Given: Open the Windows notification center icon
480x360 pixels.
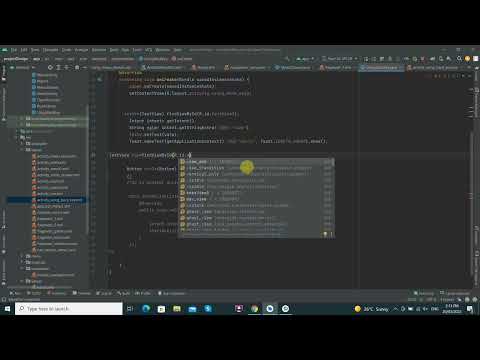Looking at the screenshot, I should [470, 309].
